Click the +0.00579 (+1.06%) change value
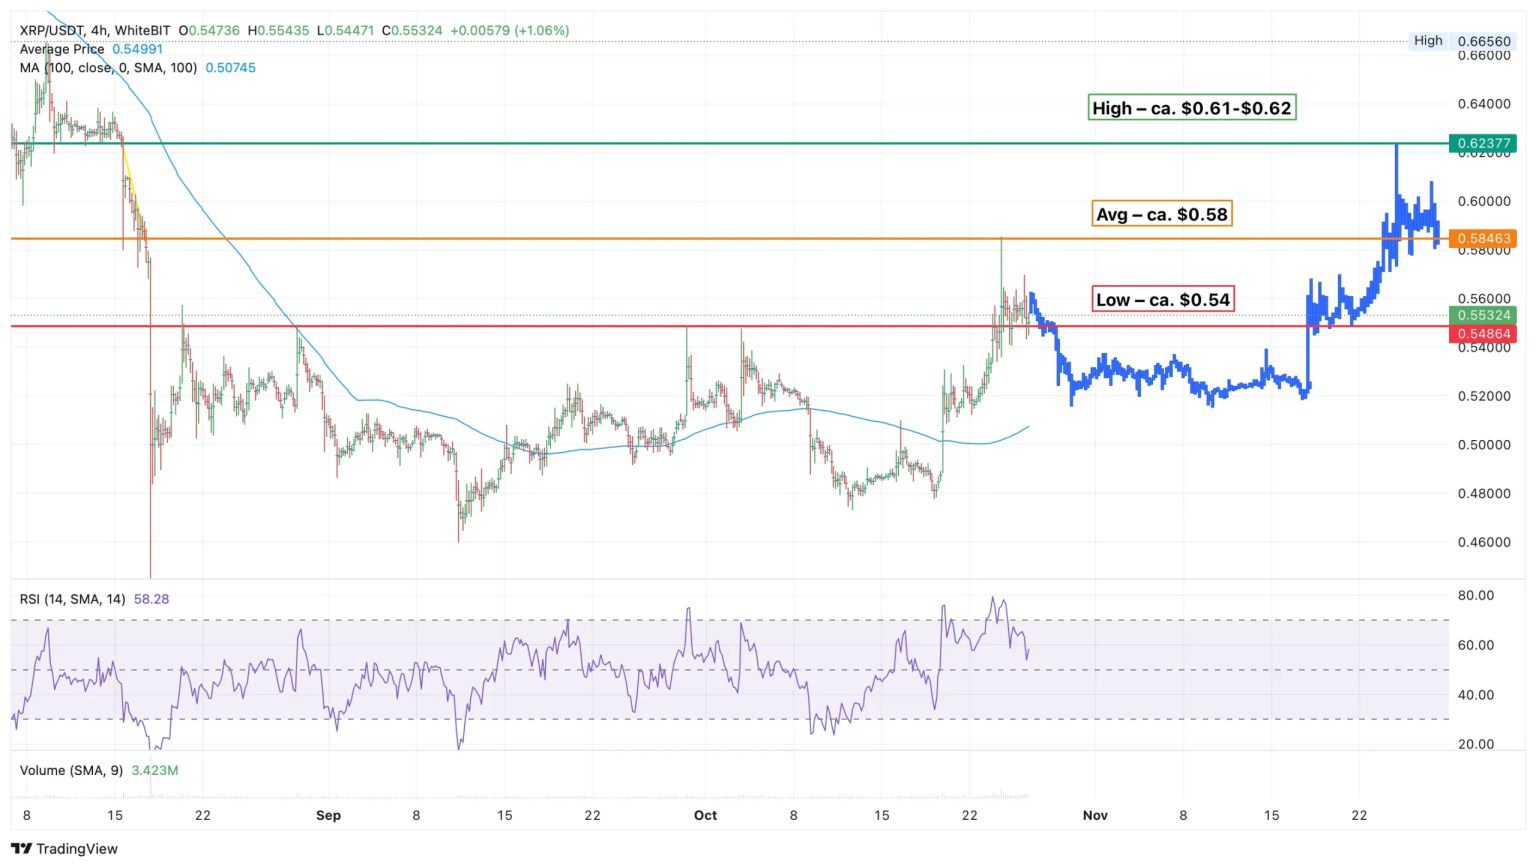 tap(510, 31)
